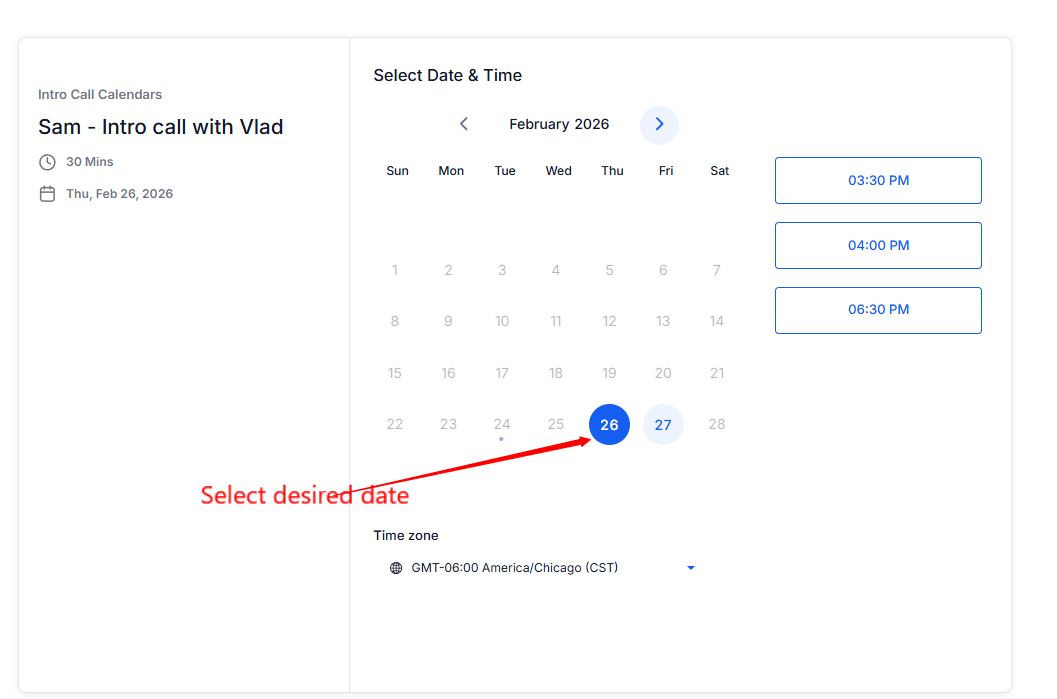
Task: Click February 25 date cell
Action: coord(556,424)
